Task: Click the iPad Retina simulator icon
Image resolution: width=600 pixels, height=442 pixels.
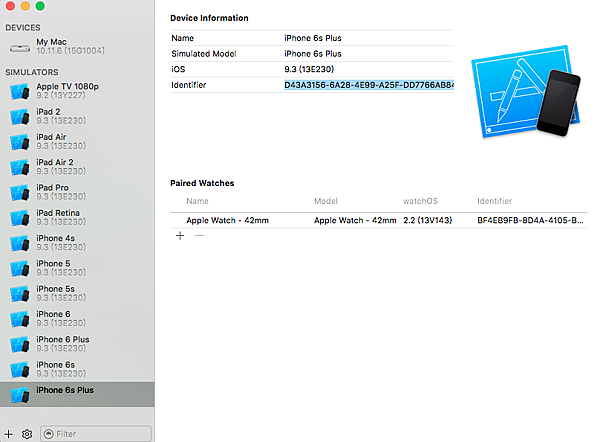Action: coord(20,218)
